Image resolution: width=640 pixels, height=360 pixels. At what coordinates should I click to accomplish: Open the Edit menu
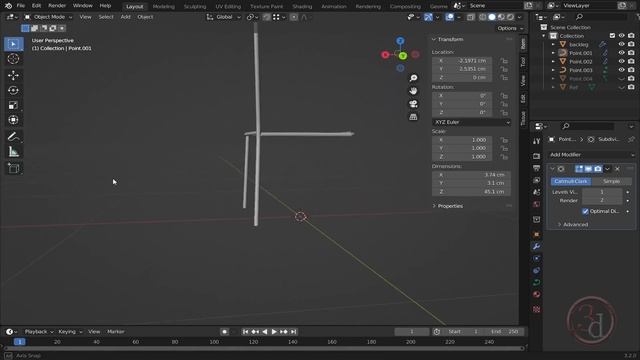[36, 6]
